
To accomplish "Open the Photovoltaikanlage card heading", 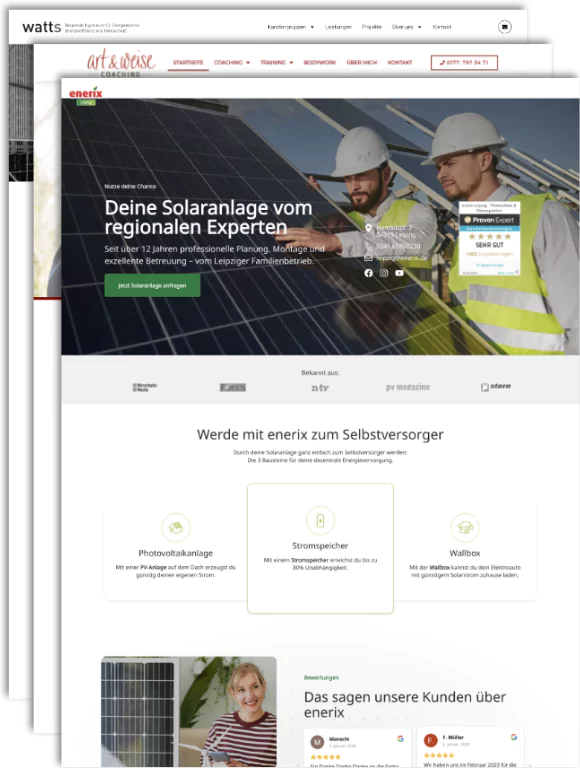I will [175, 553].
